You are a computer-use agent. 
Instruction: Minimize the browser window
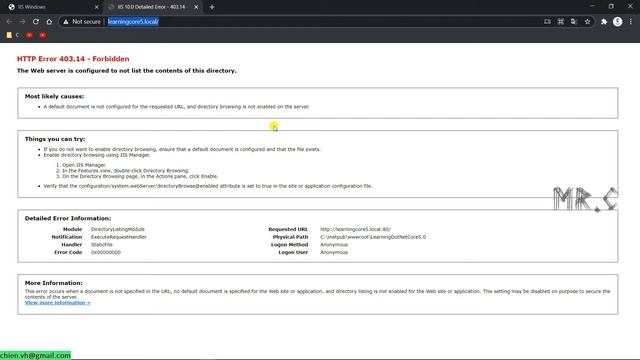tap(592, 6)
